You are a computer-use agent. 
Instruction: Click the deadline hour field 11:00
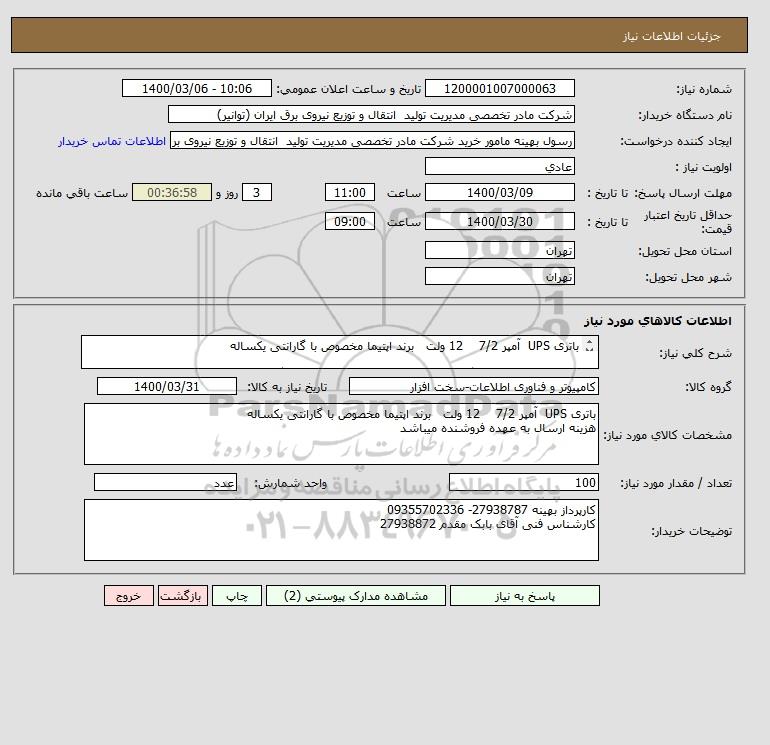pos(350,193)
